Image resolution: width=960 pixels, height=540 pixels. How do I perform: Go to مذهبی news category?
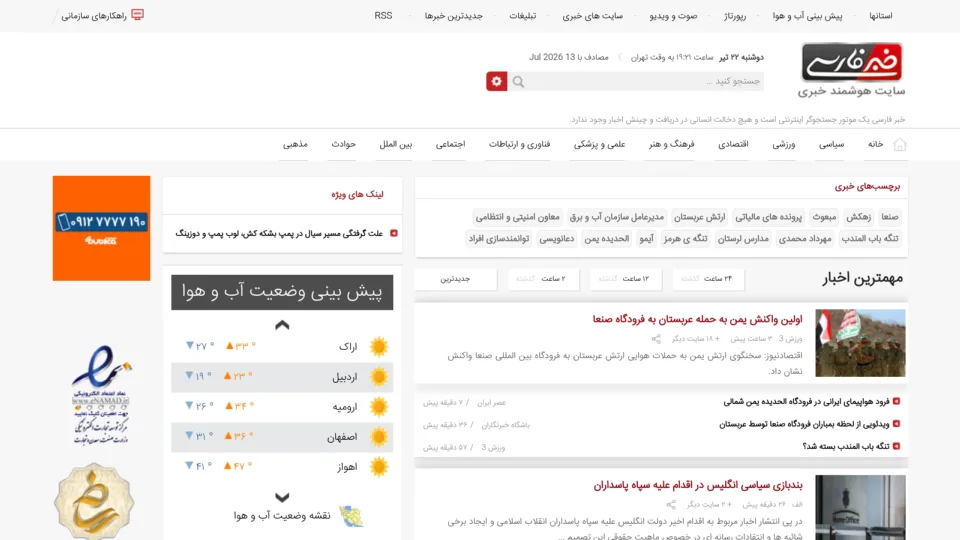295,144
